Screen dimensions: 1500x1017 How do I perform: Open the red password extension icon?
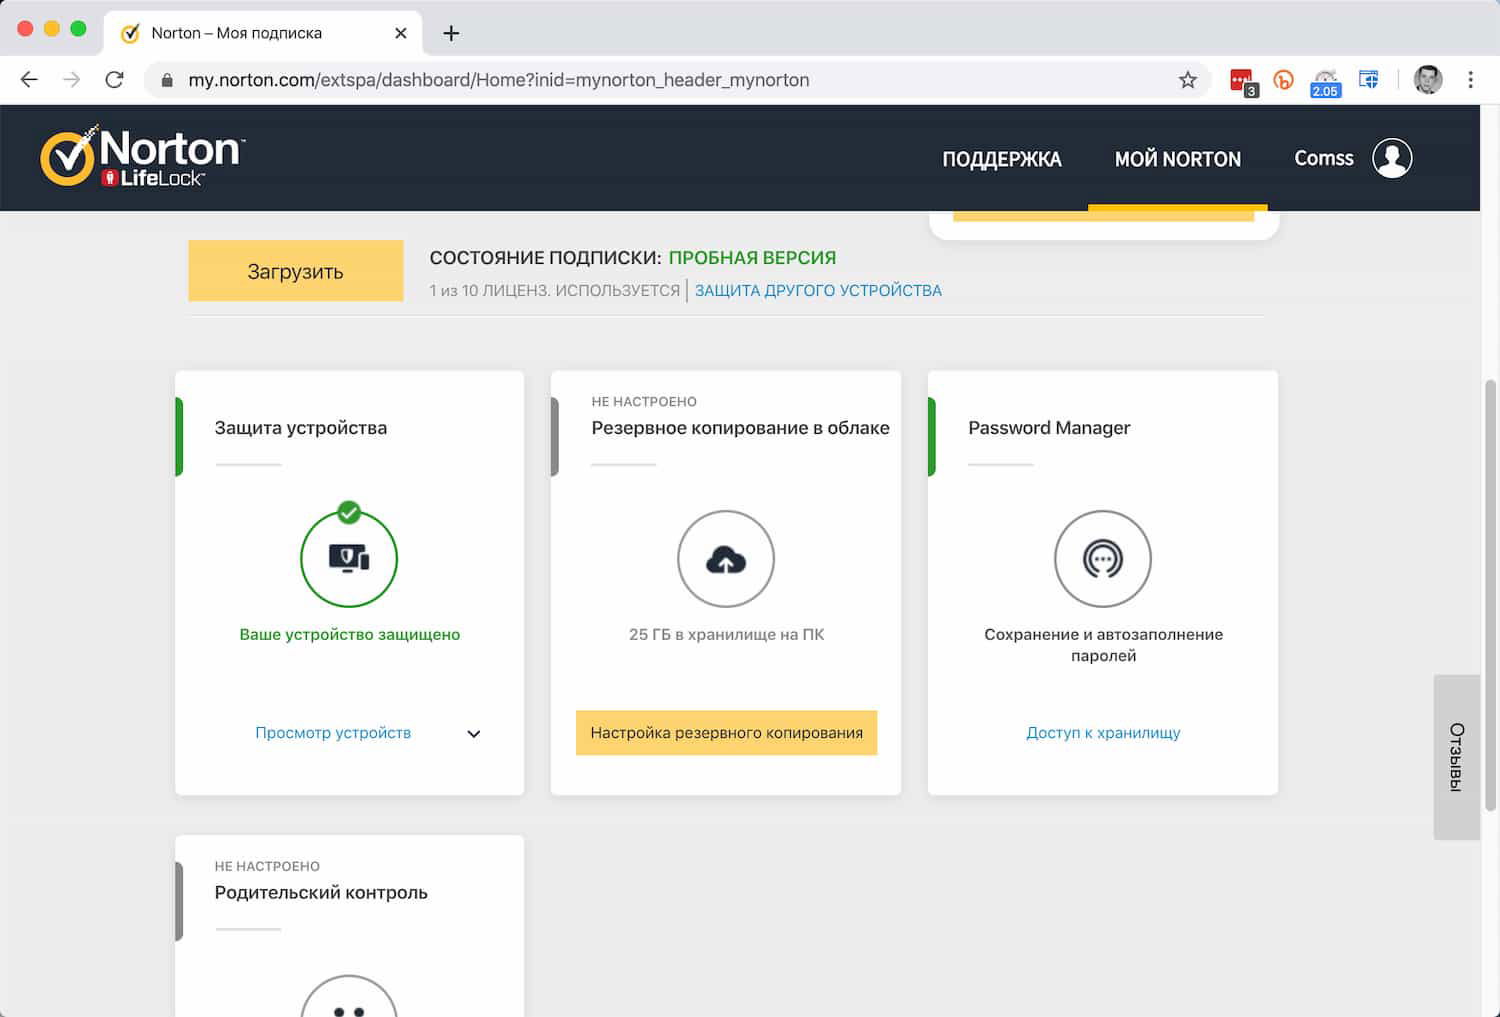click(1243, 81)
